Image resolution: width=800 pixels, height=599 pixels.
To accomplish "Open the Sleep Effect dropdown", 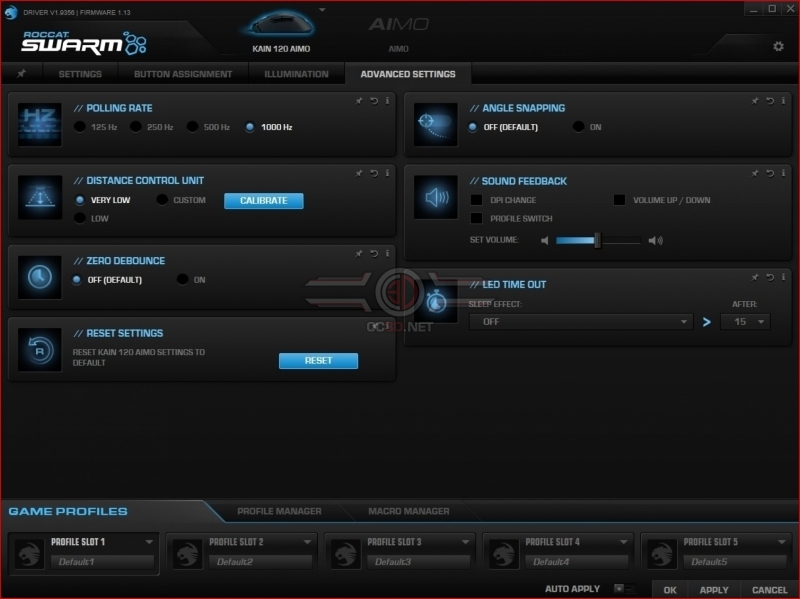I will [x=581, y=322].
